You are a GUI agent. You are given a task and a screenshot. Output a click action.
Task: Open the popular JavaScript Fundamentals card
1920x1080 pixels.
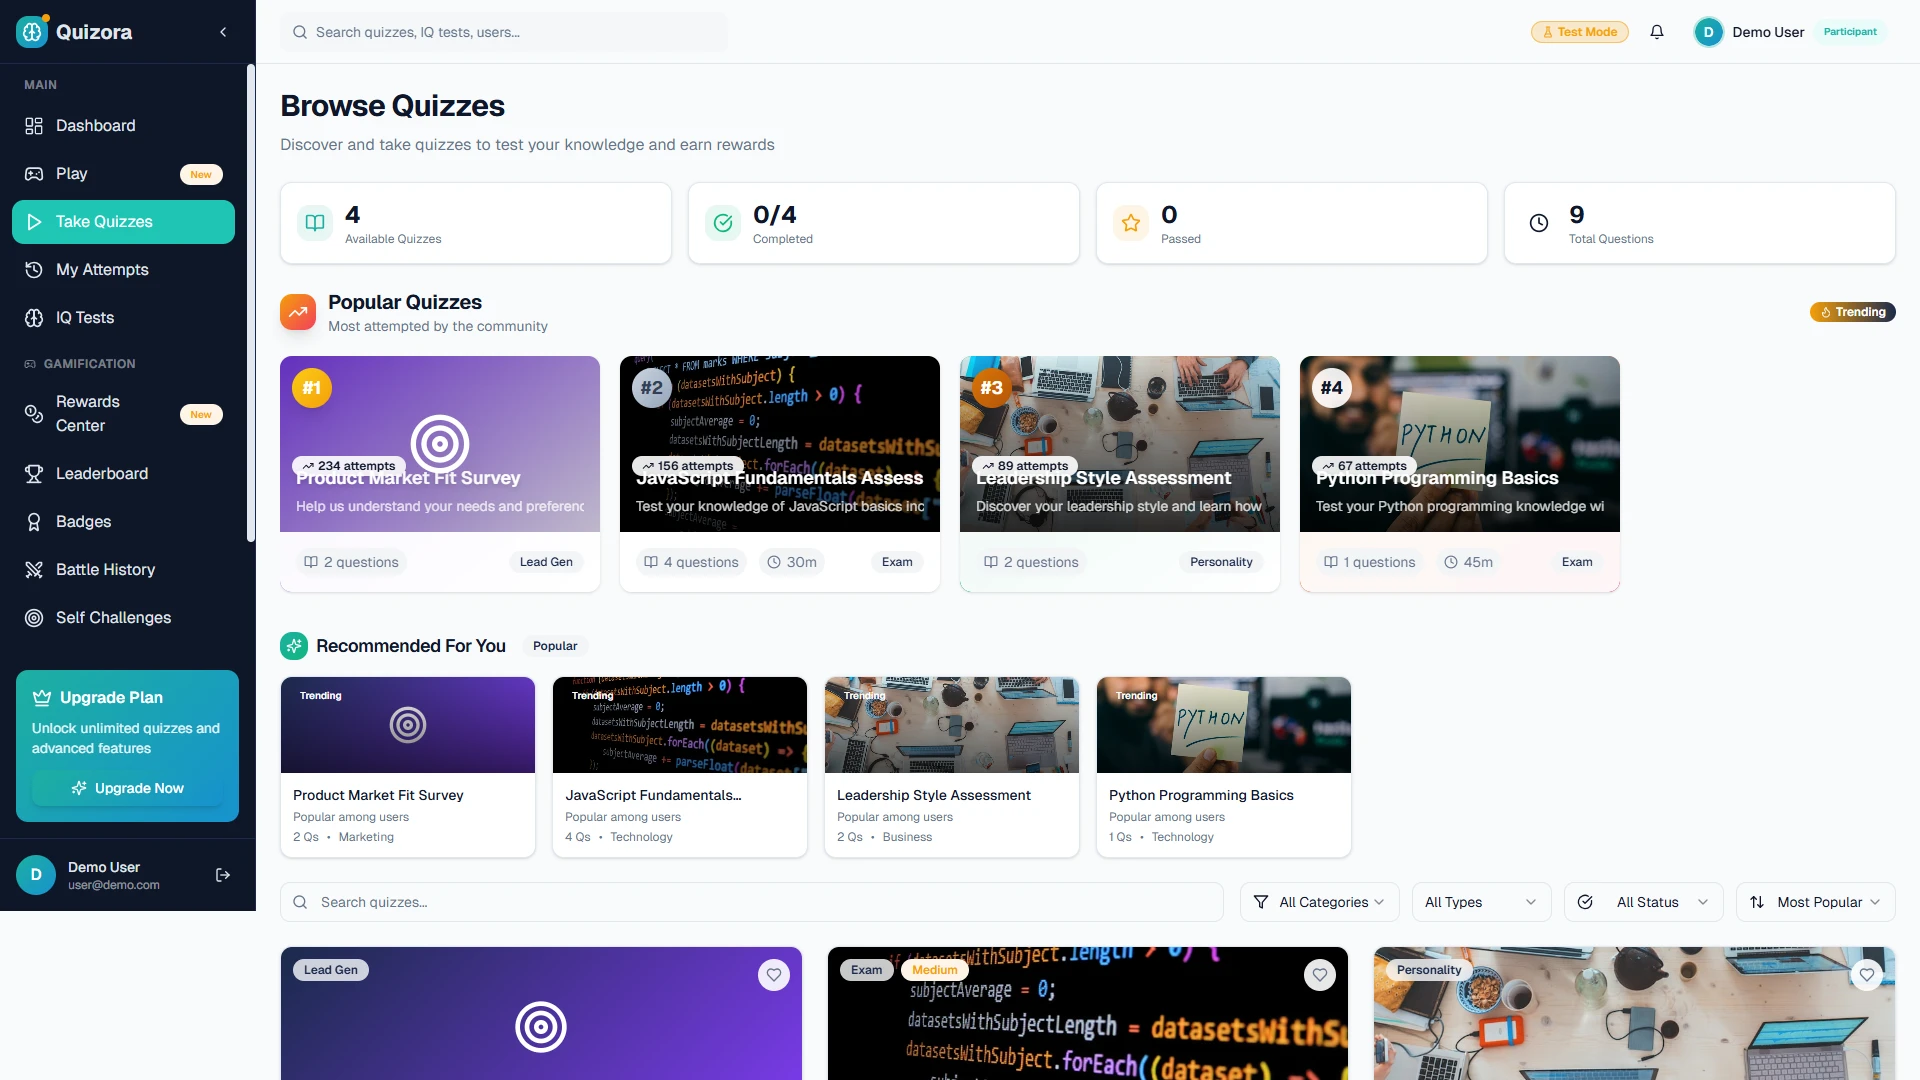[780, 474]
